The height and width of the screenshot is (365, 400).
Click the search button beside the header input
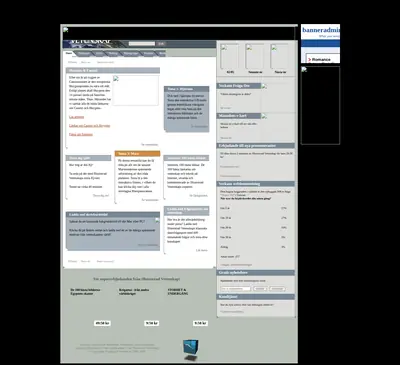click(161, 44)
